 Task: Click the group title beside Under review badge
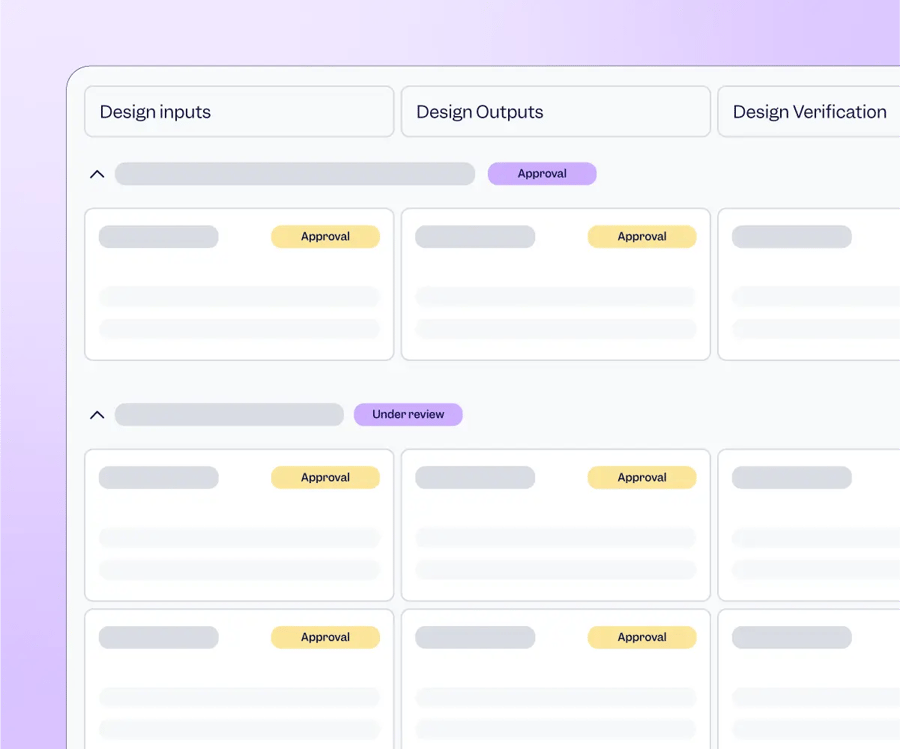[x=229, y=415]
